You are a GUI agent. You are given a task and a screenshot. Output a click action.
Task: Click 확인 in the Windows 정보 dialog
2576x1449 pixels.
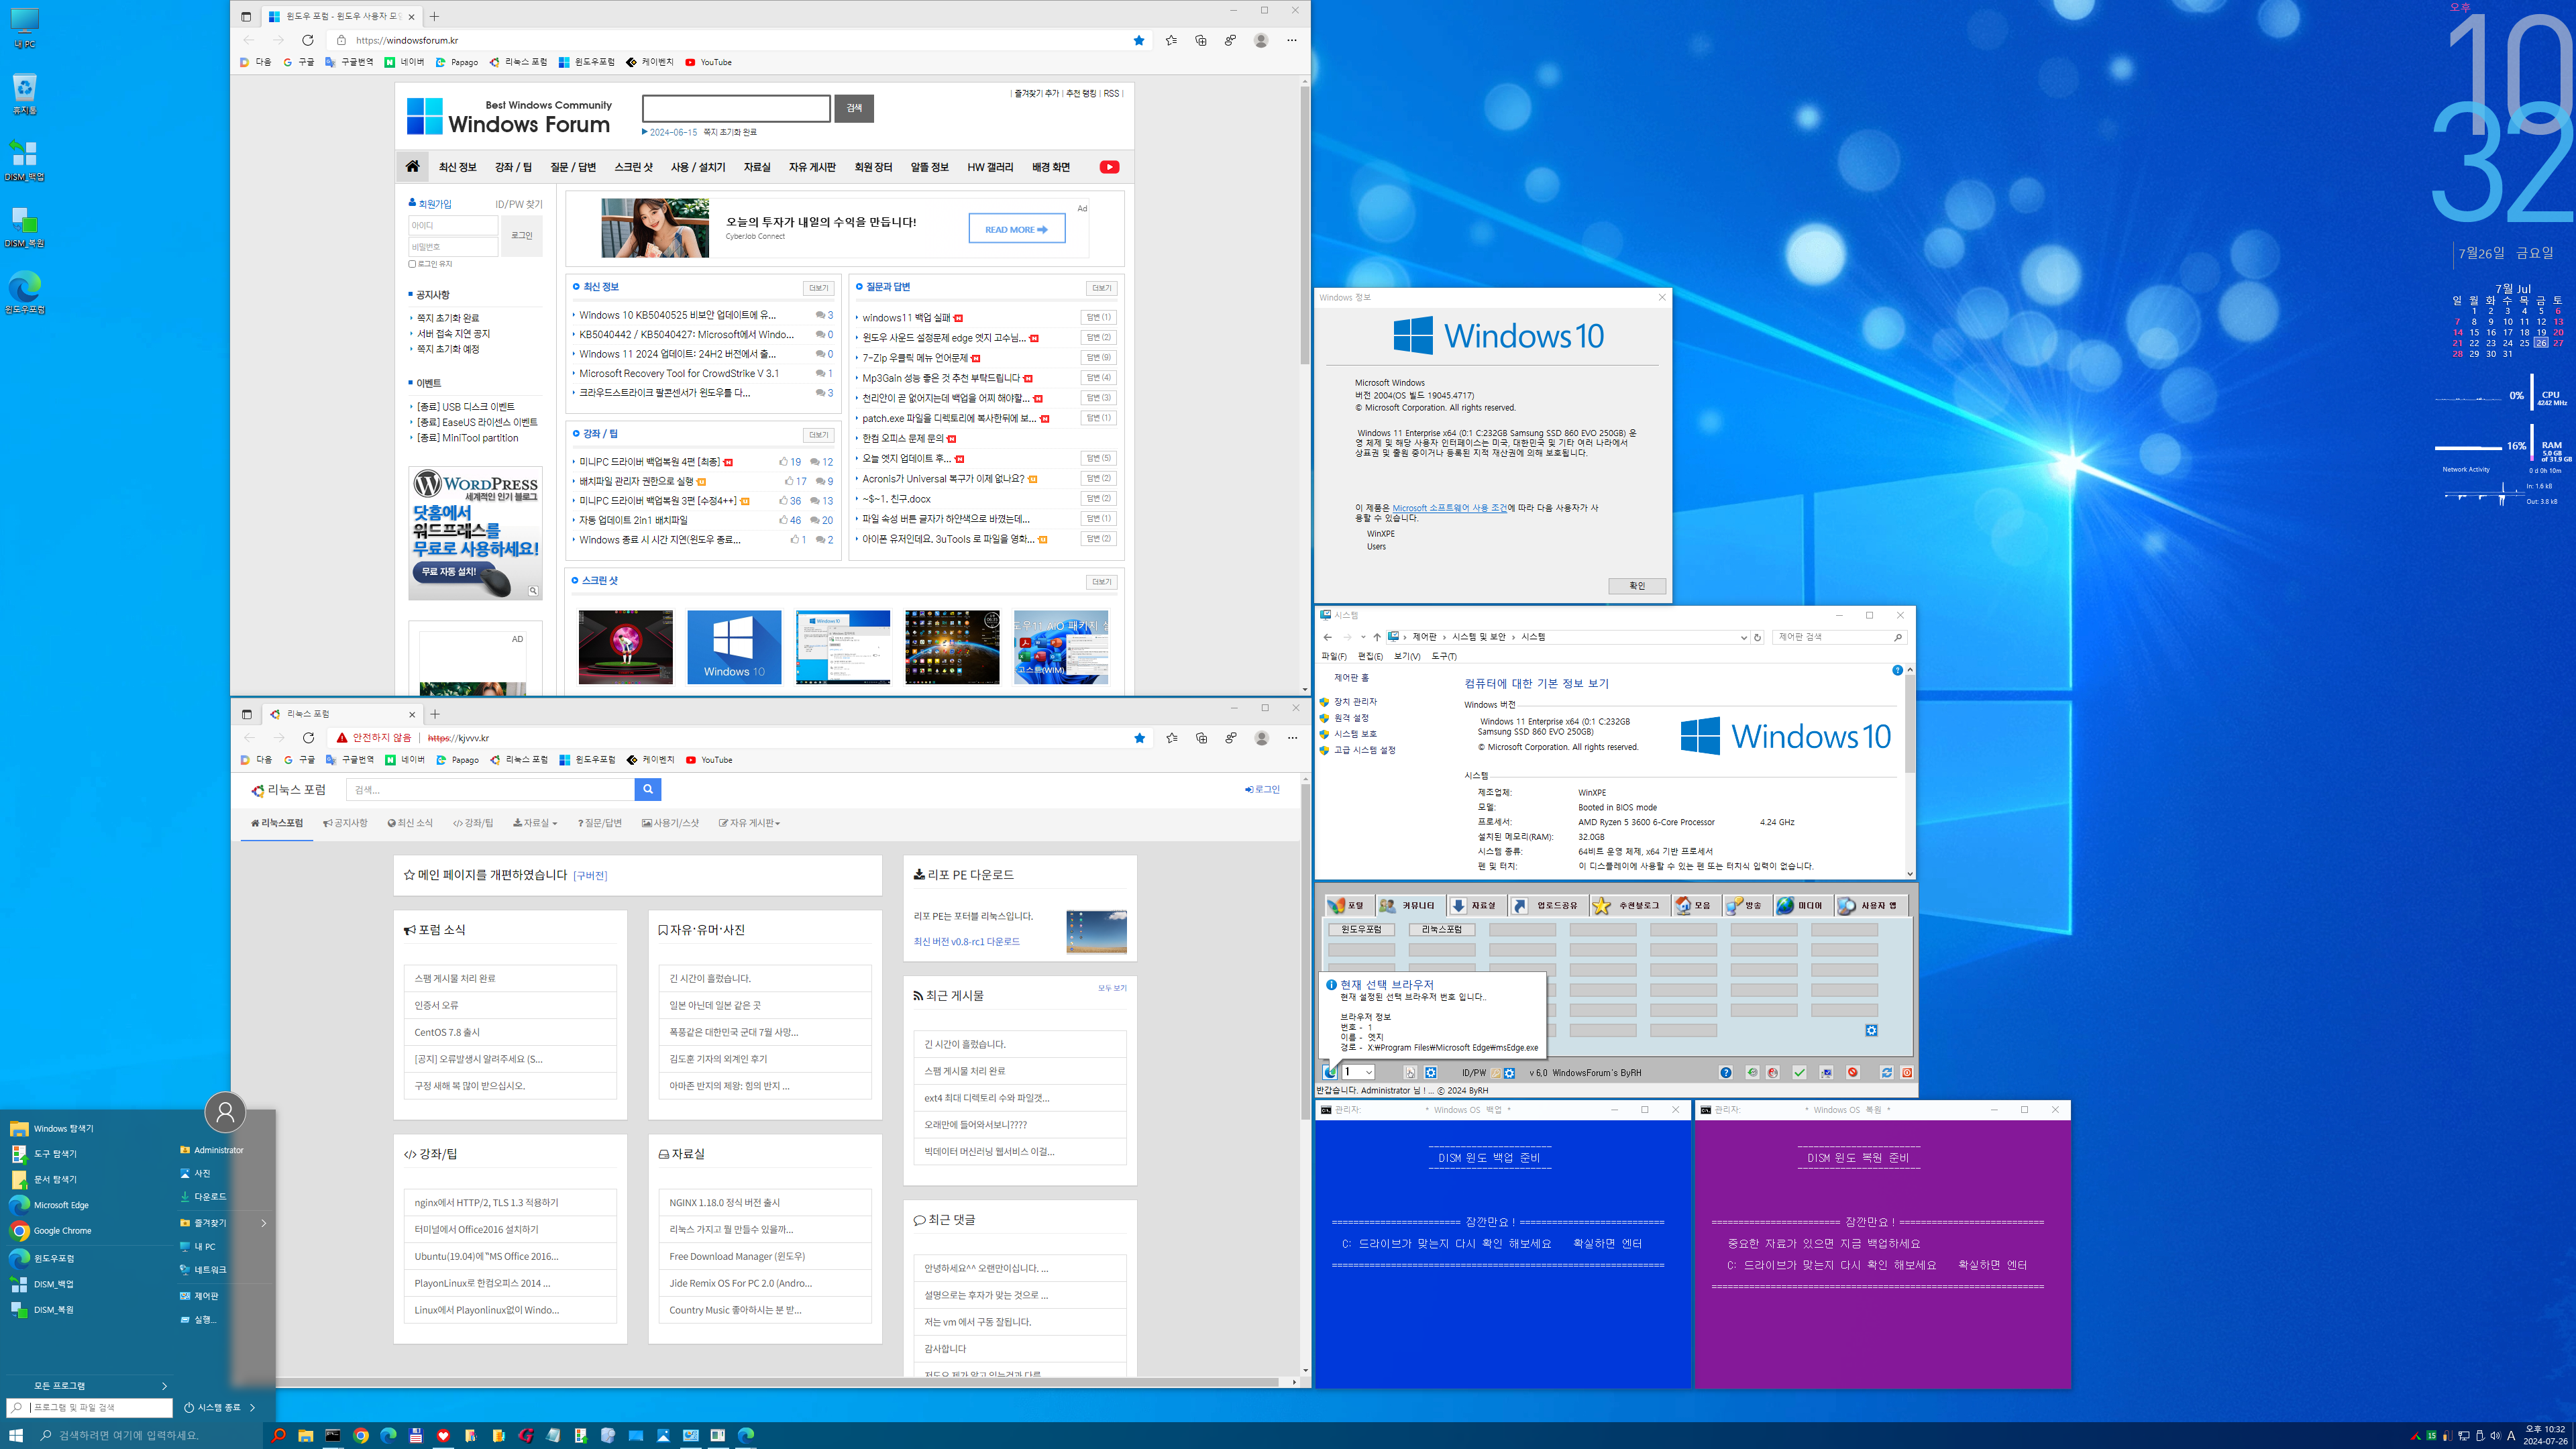point(1637,586)
